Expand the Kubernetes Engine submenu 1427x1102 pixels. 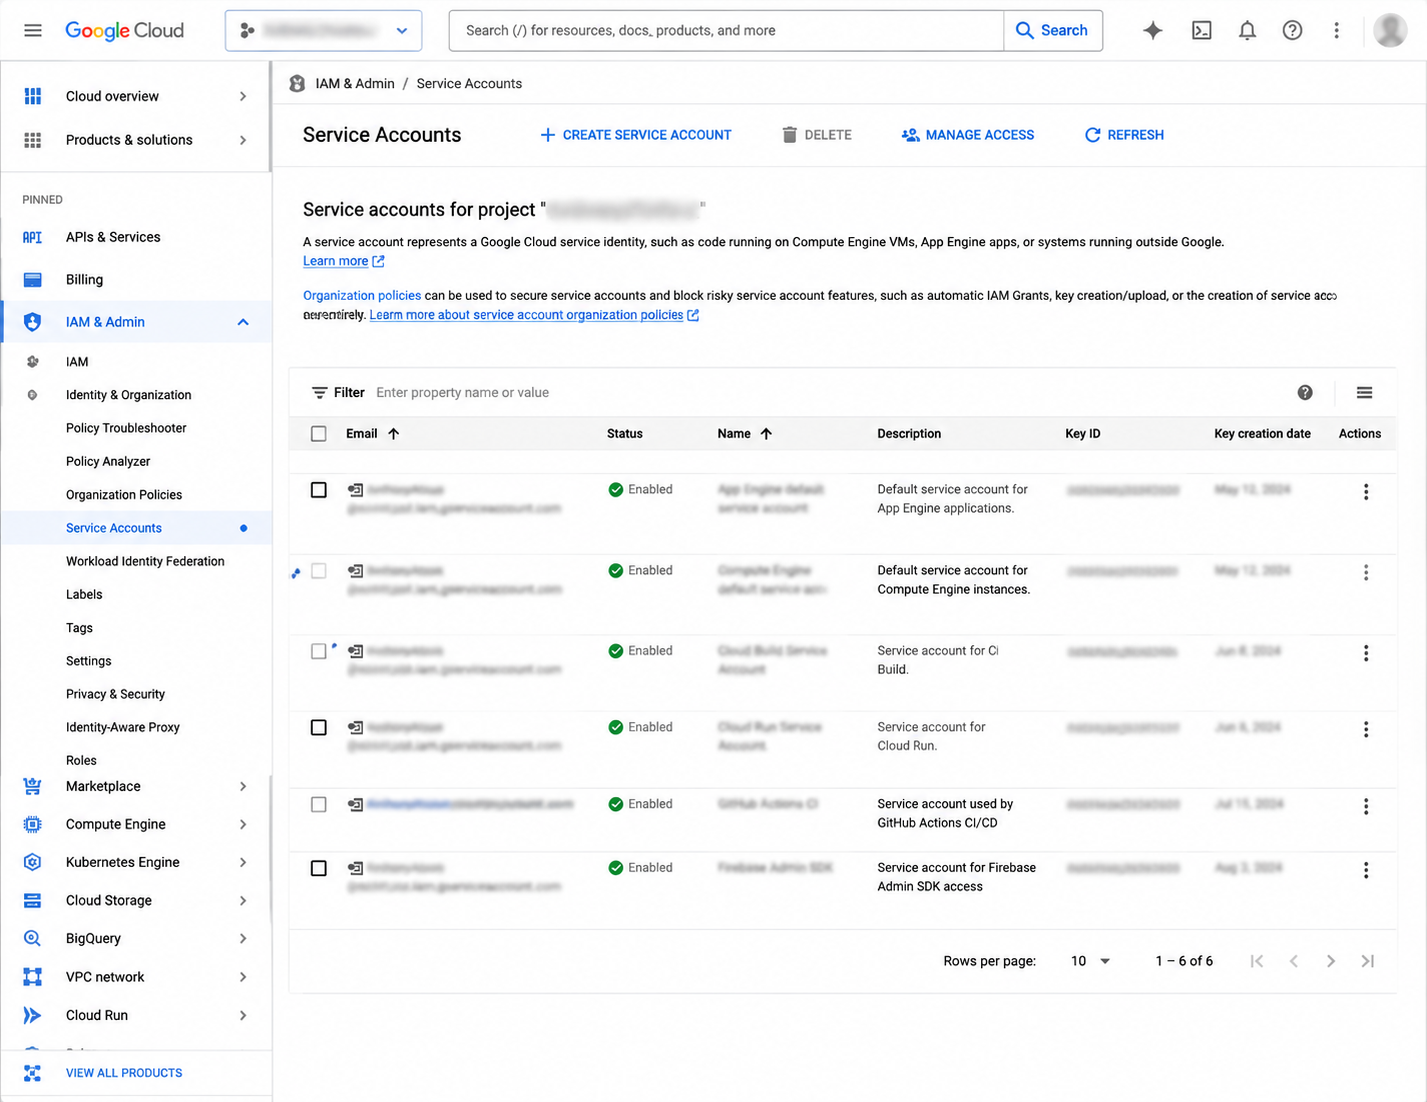243,863
